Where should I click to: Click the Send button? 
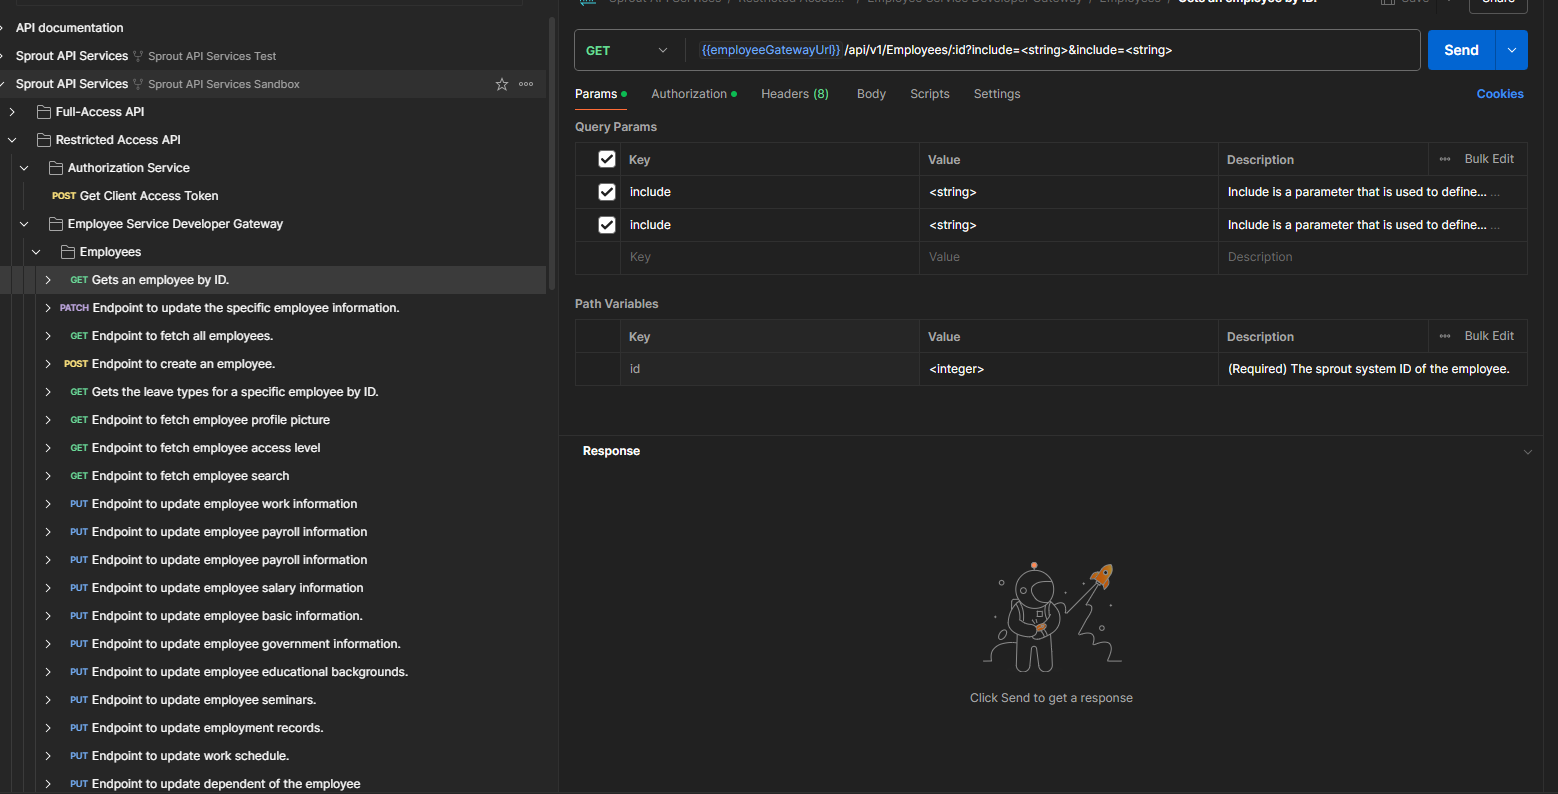tap(1461, 50)
